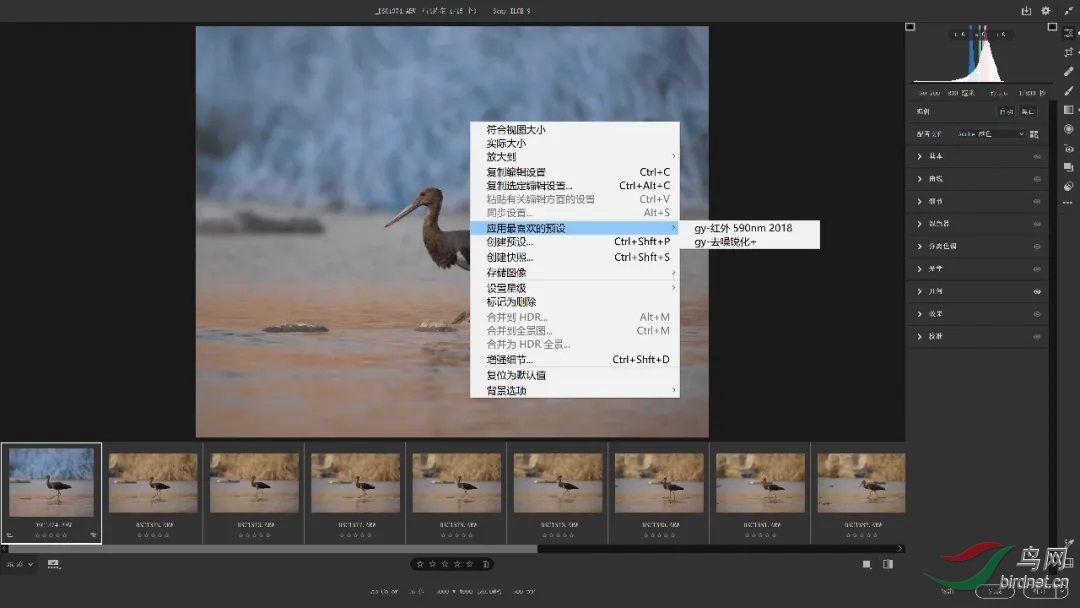Select the Spot Removal healing tool
This screenshot has width=1080, height=608.
(1069, 71)
